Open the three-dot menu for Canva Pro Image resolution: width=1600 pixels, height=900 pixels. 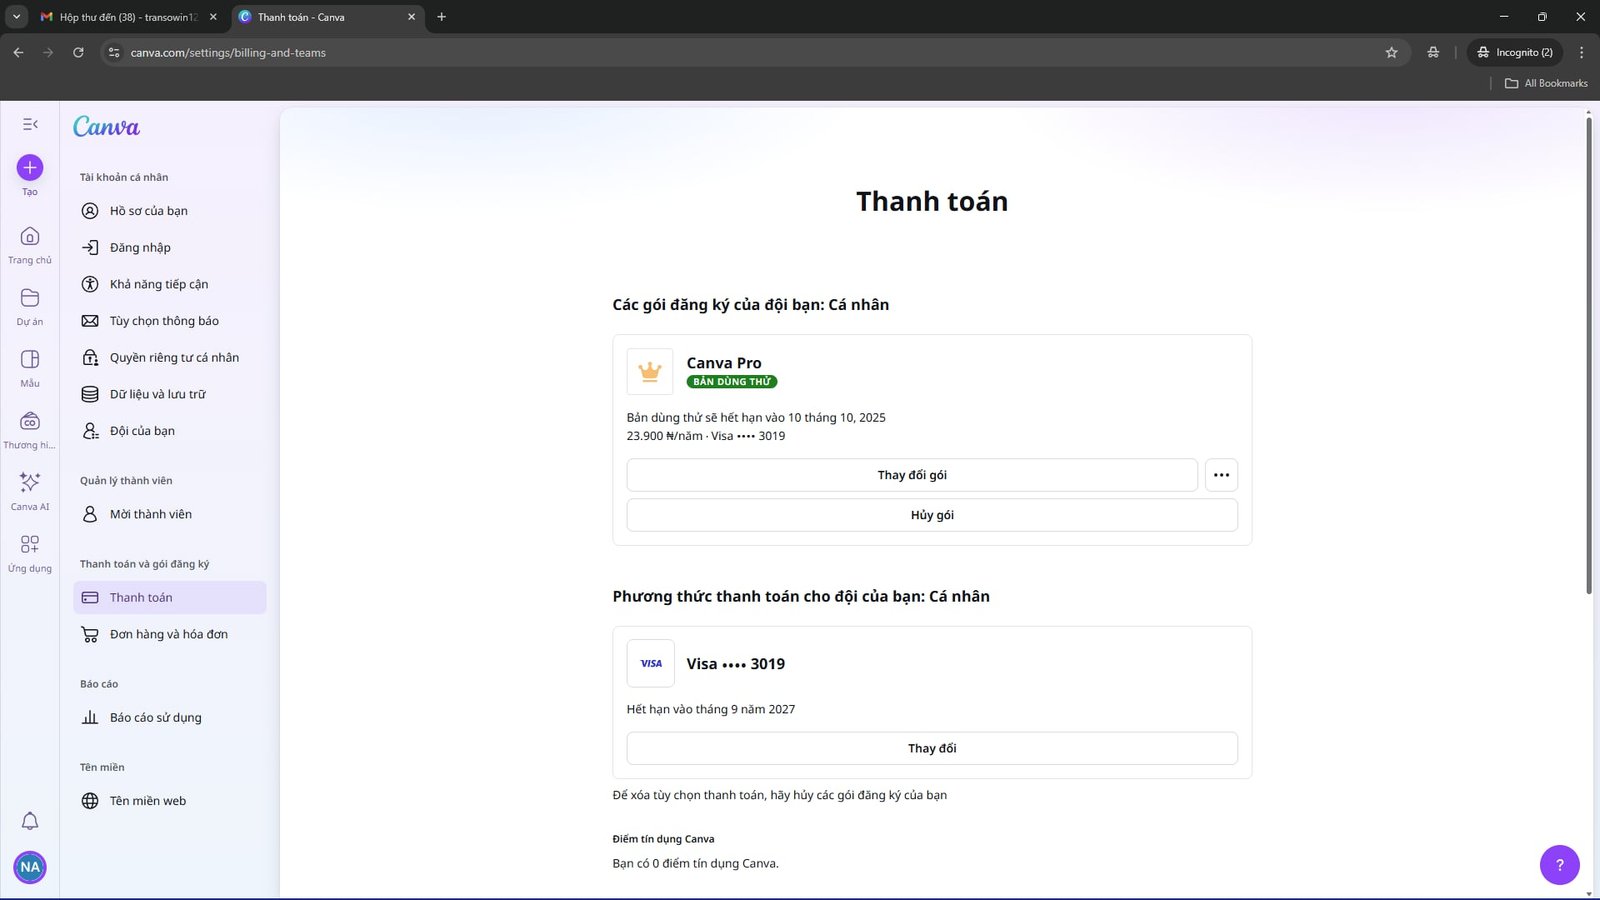coord(1221,475)
